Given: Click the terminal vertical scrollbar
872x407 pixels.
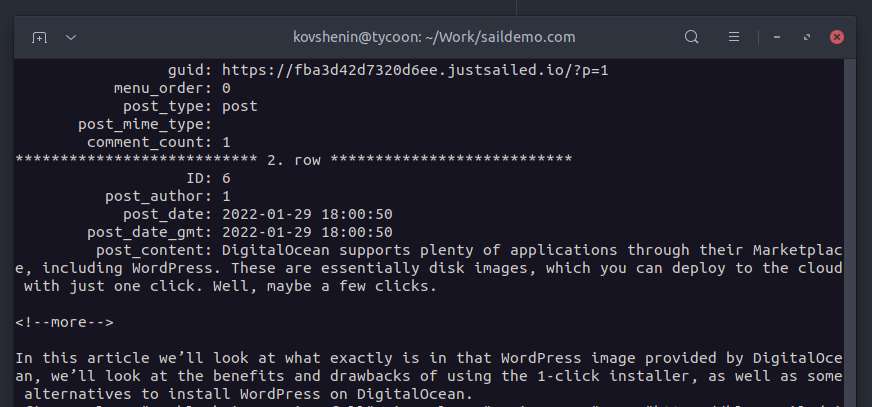Looking at the screenshot, I should tap(849, 234).
